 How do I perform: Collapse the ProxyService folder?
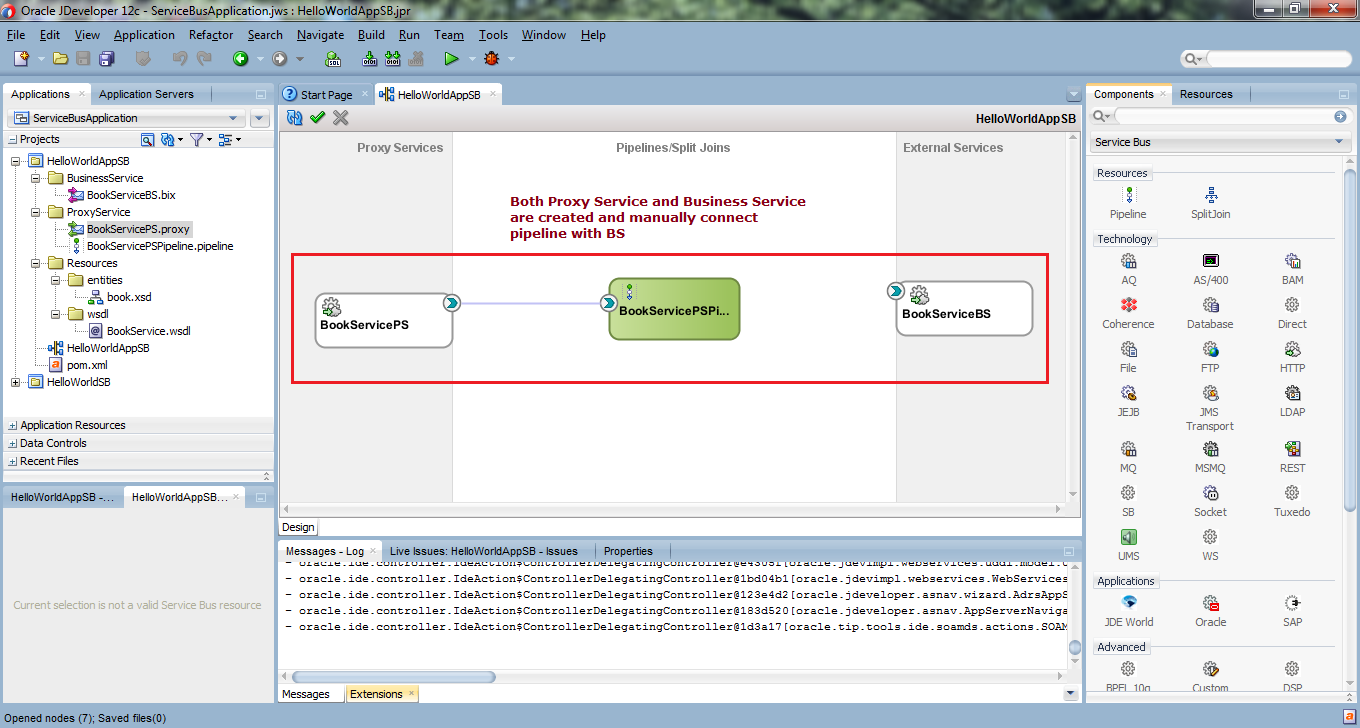coord(35,212)
